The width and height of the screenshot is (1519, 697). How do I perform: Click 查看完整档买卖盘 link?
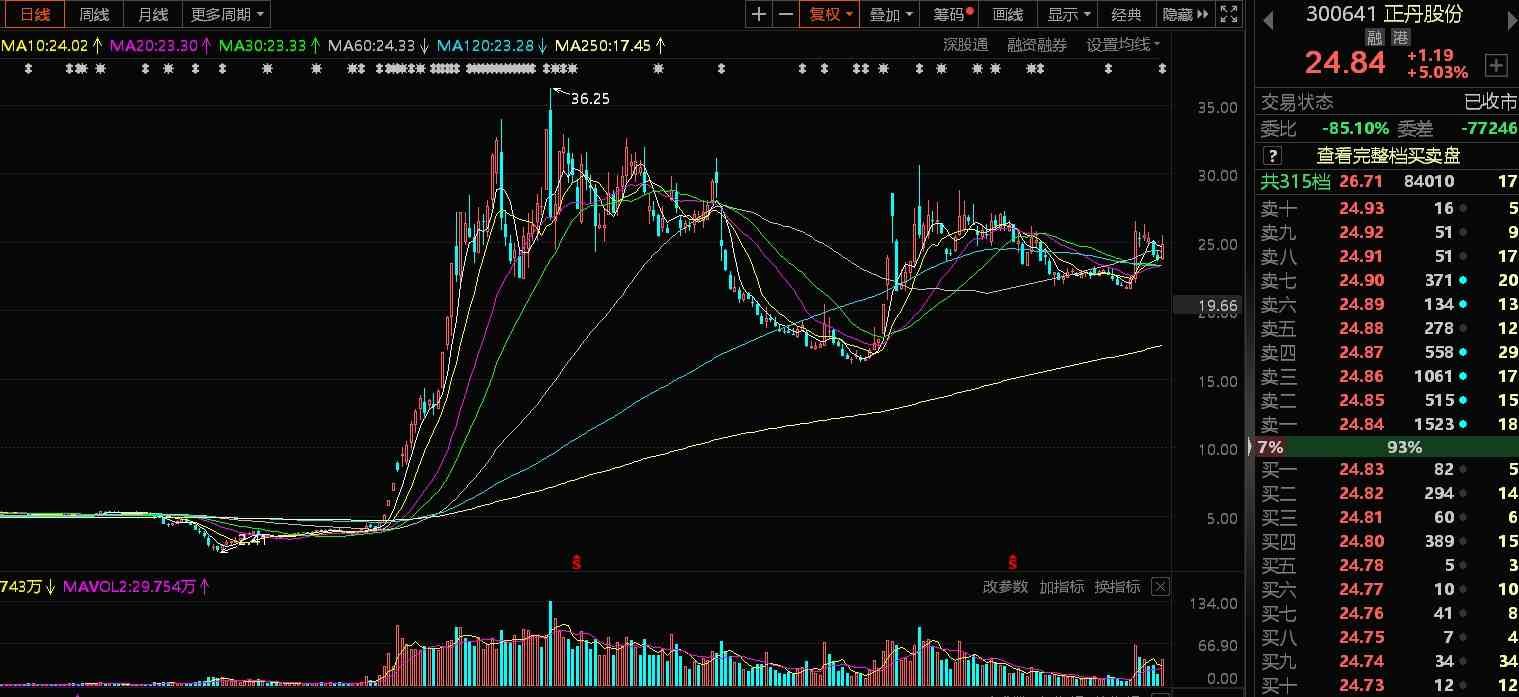(x=1387, y=156)
